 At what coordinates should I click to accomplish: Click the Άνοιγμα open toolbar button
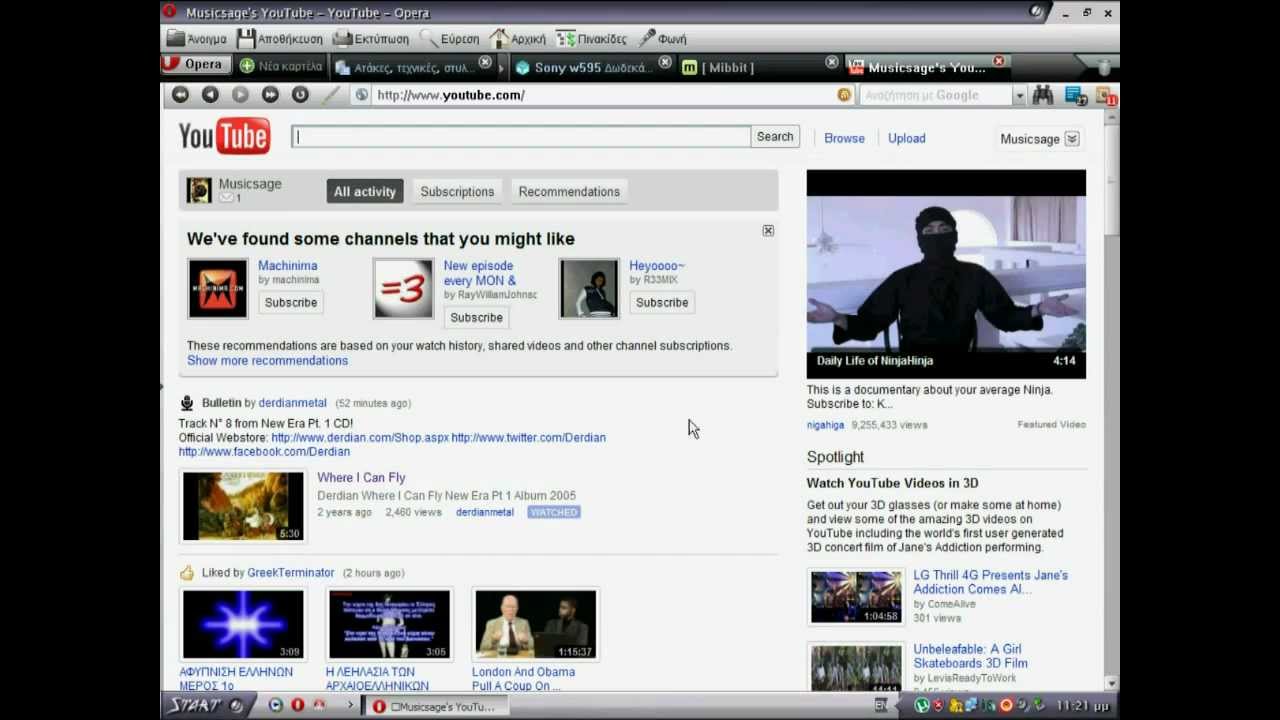pyautogui.click(x=196, y=39)
